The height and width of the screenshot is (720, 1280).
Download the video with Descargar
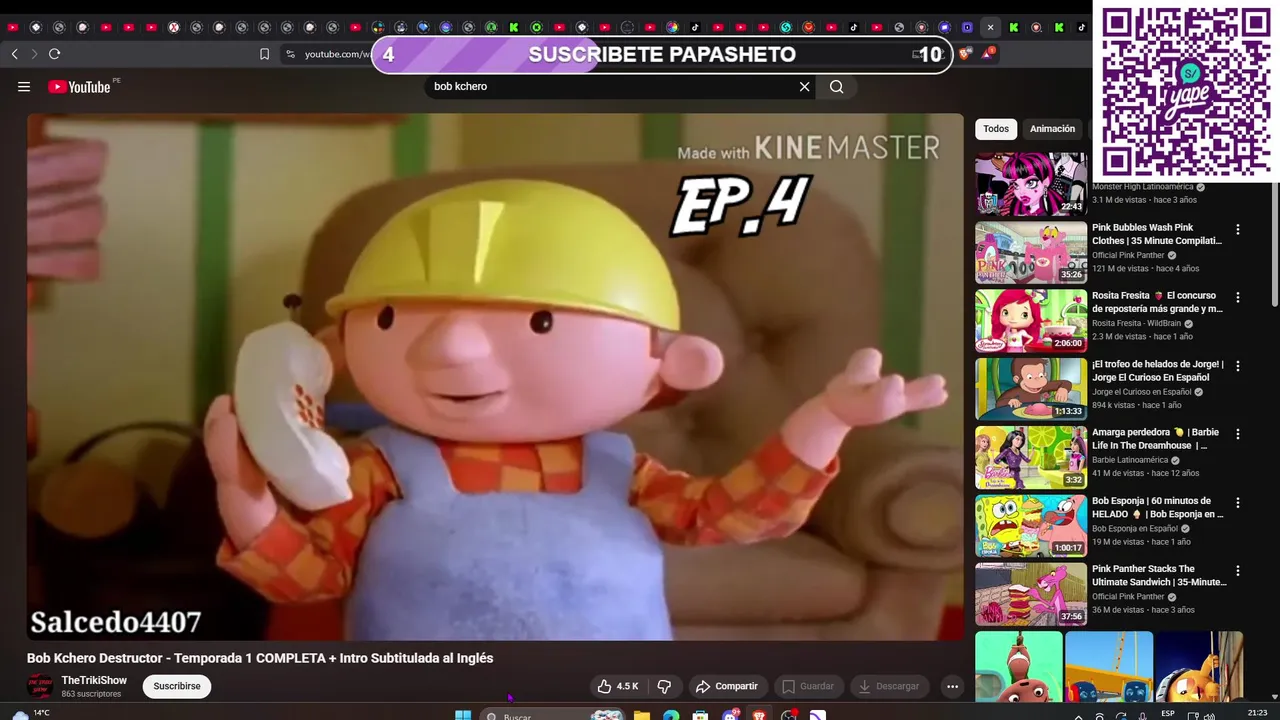[x=889, y=686]
